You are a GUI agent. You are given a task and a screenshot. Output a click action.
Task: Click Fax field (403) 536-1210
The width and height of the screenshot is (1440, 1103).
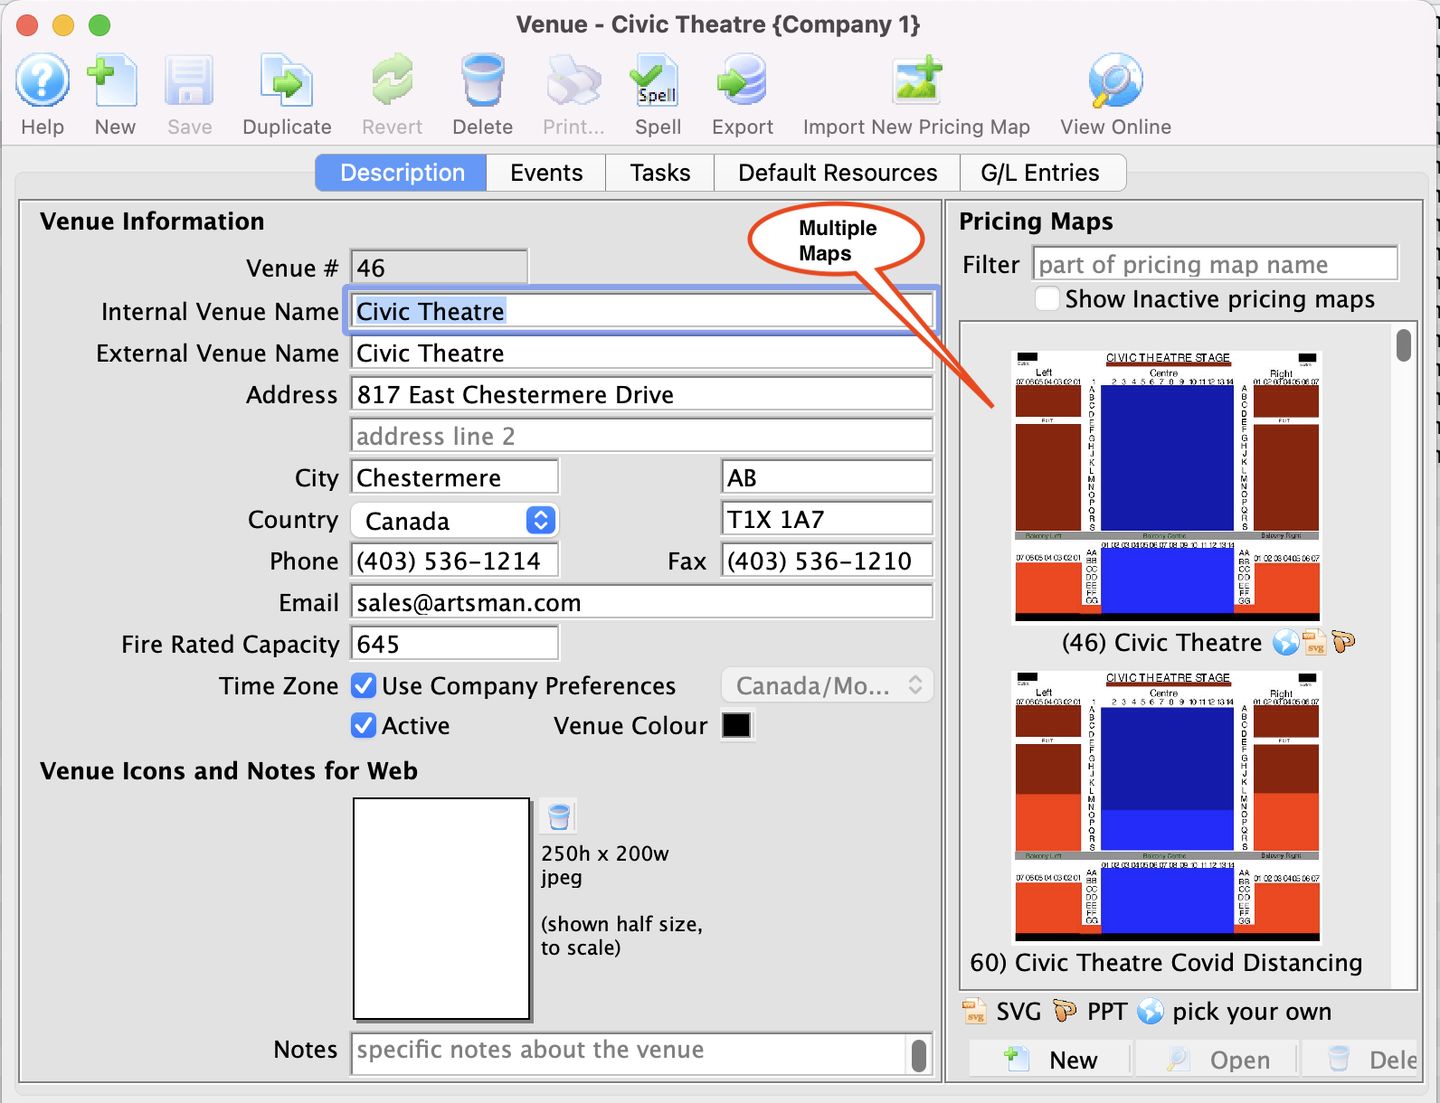[827, 561]
